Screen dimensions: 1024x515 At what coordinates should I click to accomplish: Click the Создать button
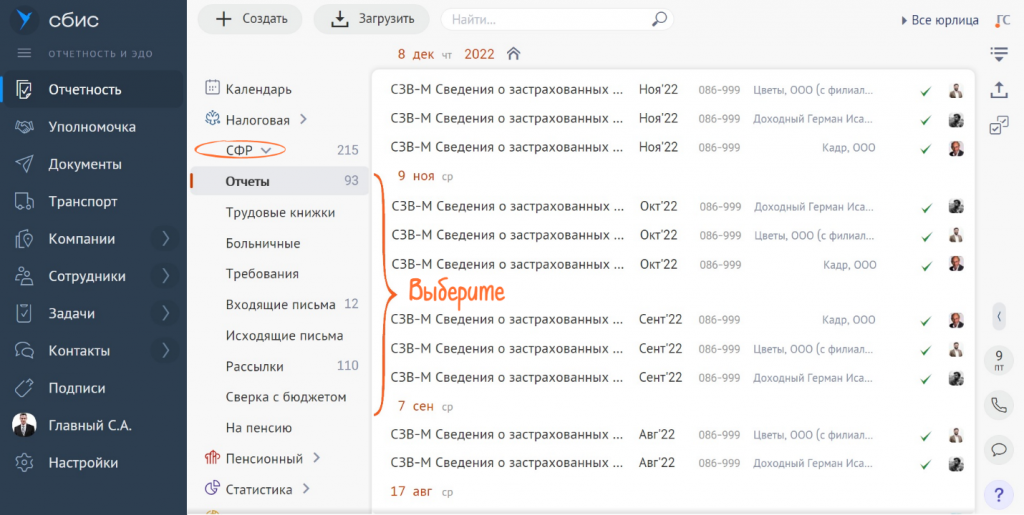tap(251, 19)
